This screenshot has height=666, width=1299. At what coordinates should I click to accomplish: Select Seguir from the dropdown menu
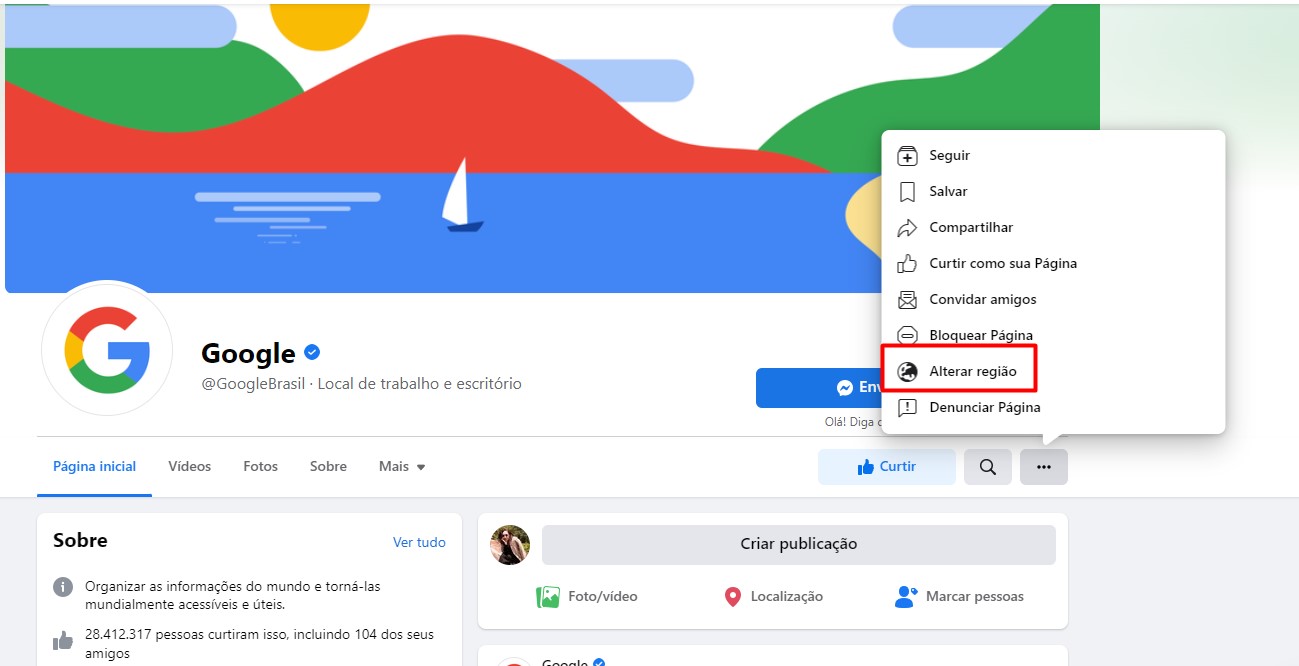point(1053,156)
